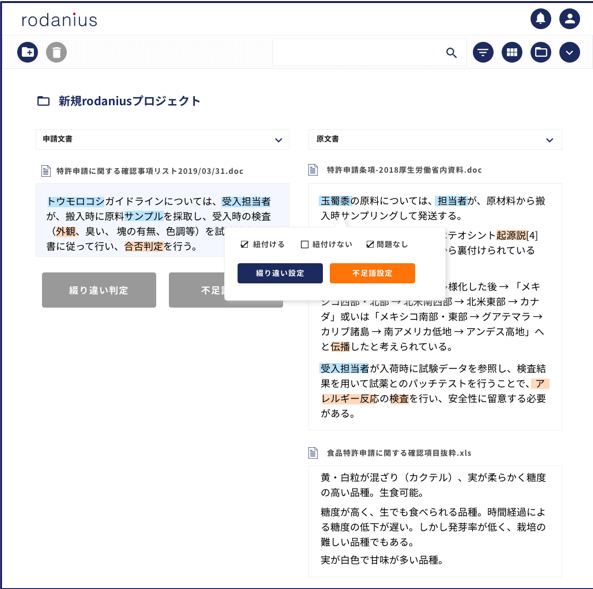
Task: Click highlighted word 外観
Action: click(66, 231)
